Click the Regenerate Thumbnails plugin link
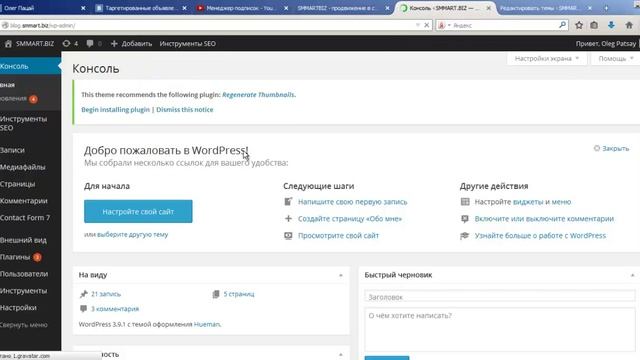The height and width of the screenshot is (360, 640). [259, 95]
